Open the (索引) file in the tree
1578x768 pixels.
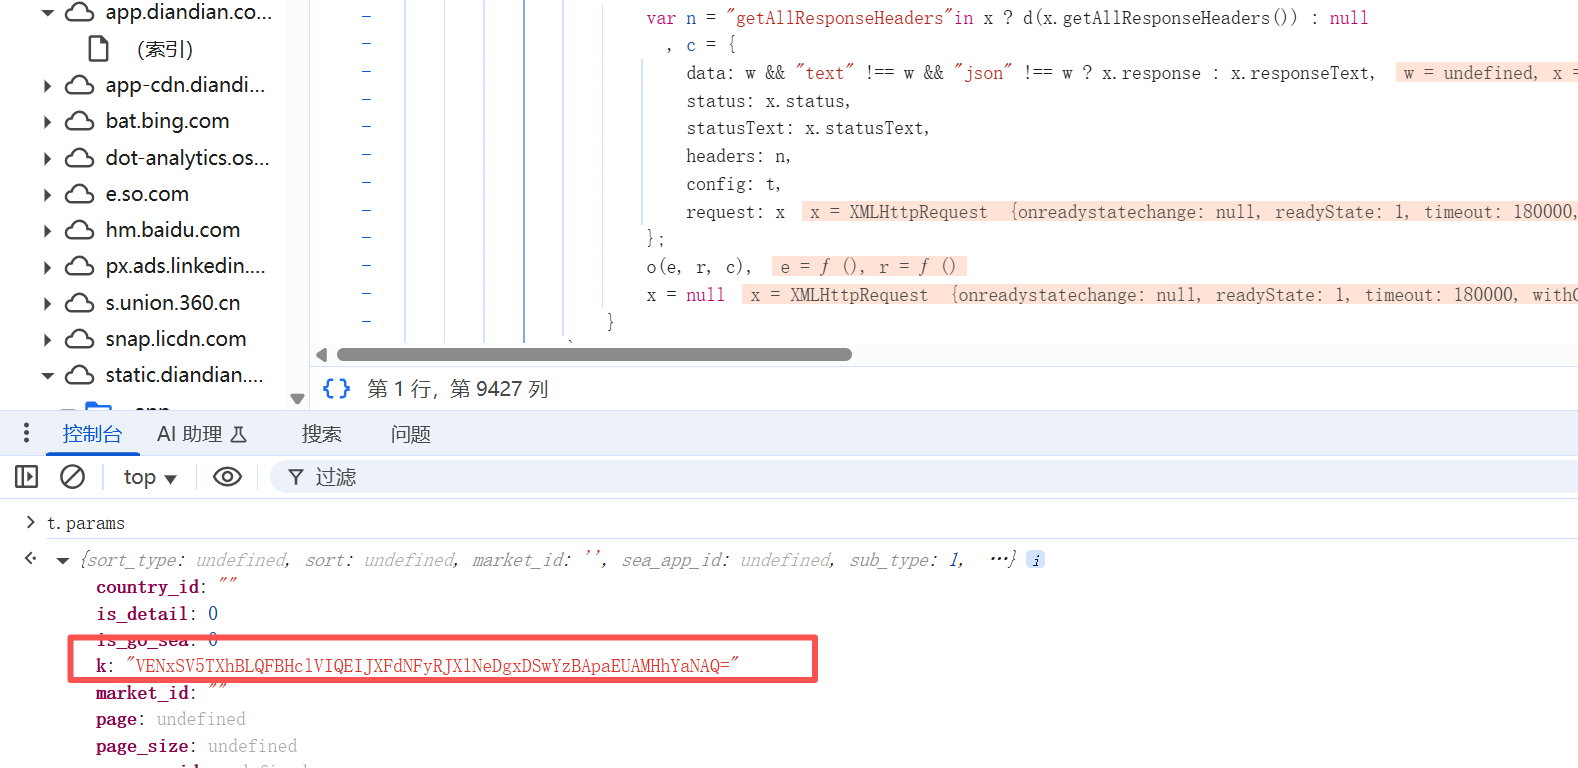(165, 49)
